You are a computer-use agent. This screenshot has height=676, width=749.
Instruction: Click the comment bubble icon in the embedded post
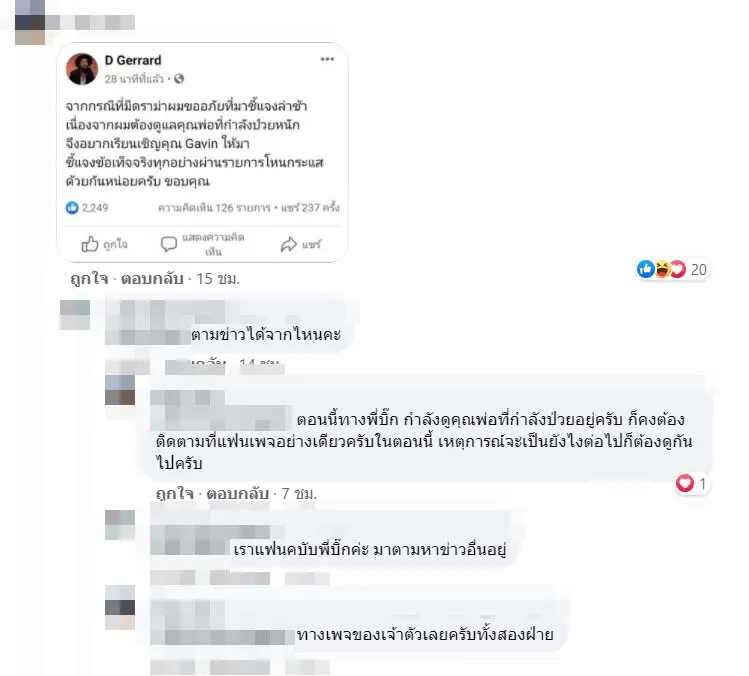coord(169,244)
